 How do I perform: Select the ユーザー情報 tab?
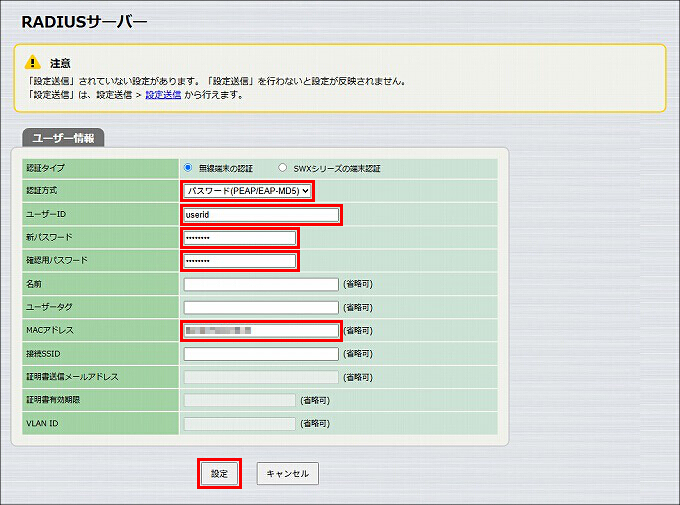[63, 138]
